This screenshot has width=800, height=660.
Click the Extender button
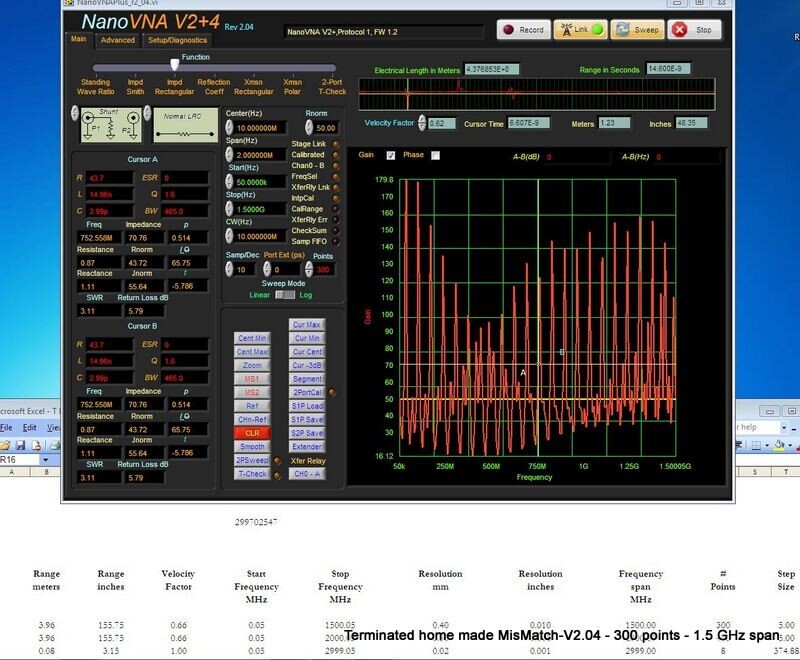(x=307, y=446)
